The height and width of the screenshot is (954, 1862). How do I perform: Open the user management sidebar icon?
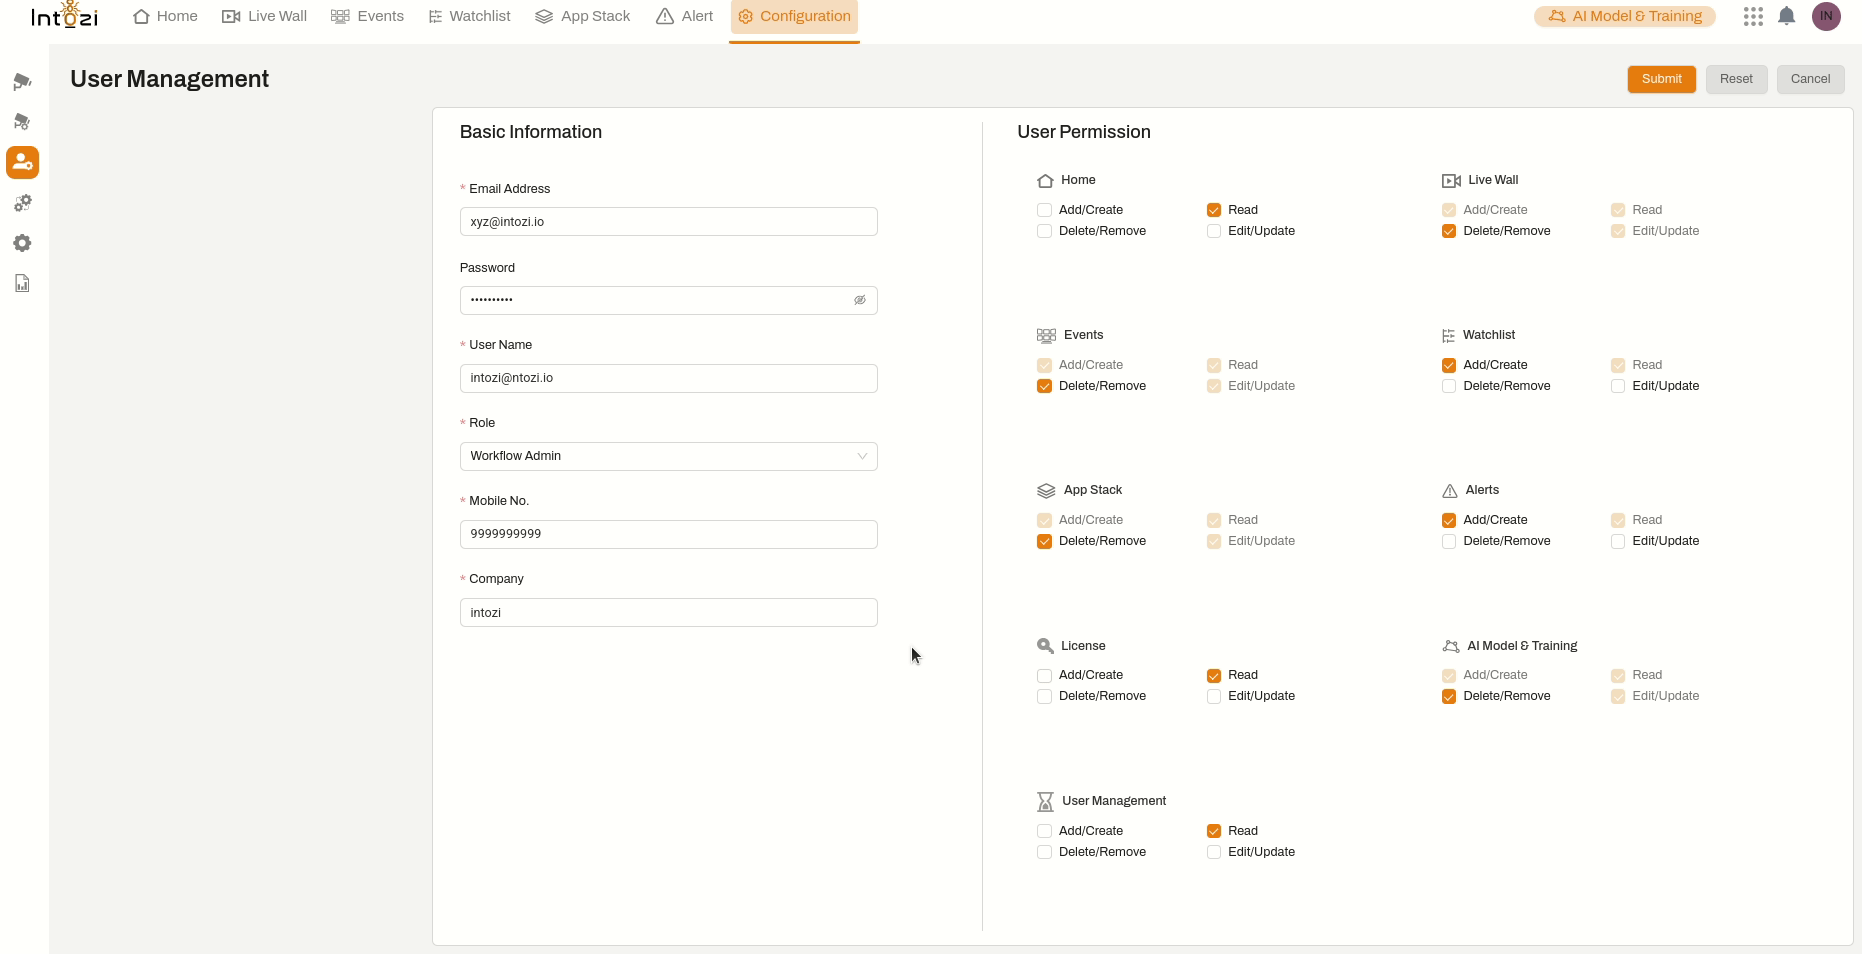(x=22, y=162)
